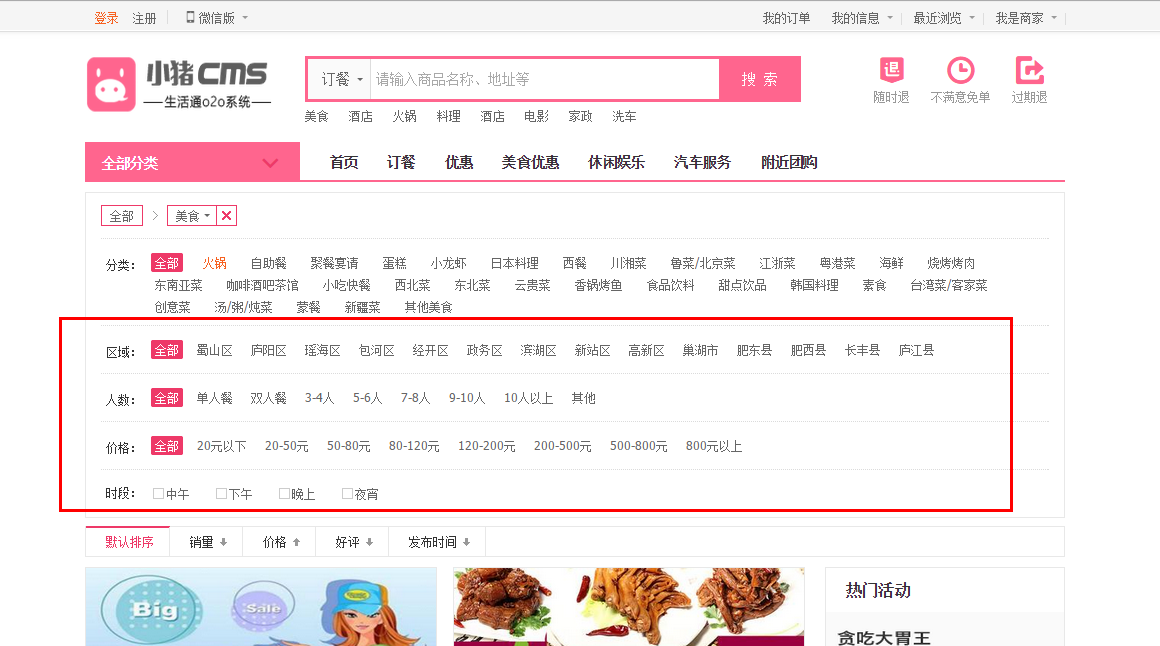Check the 中午 time checkbox
Viewport: 1160px width, 646px height.
[157, 493]
